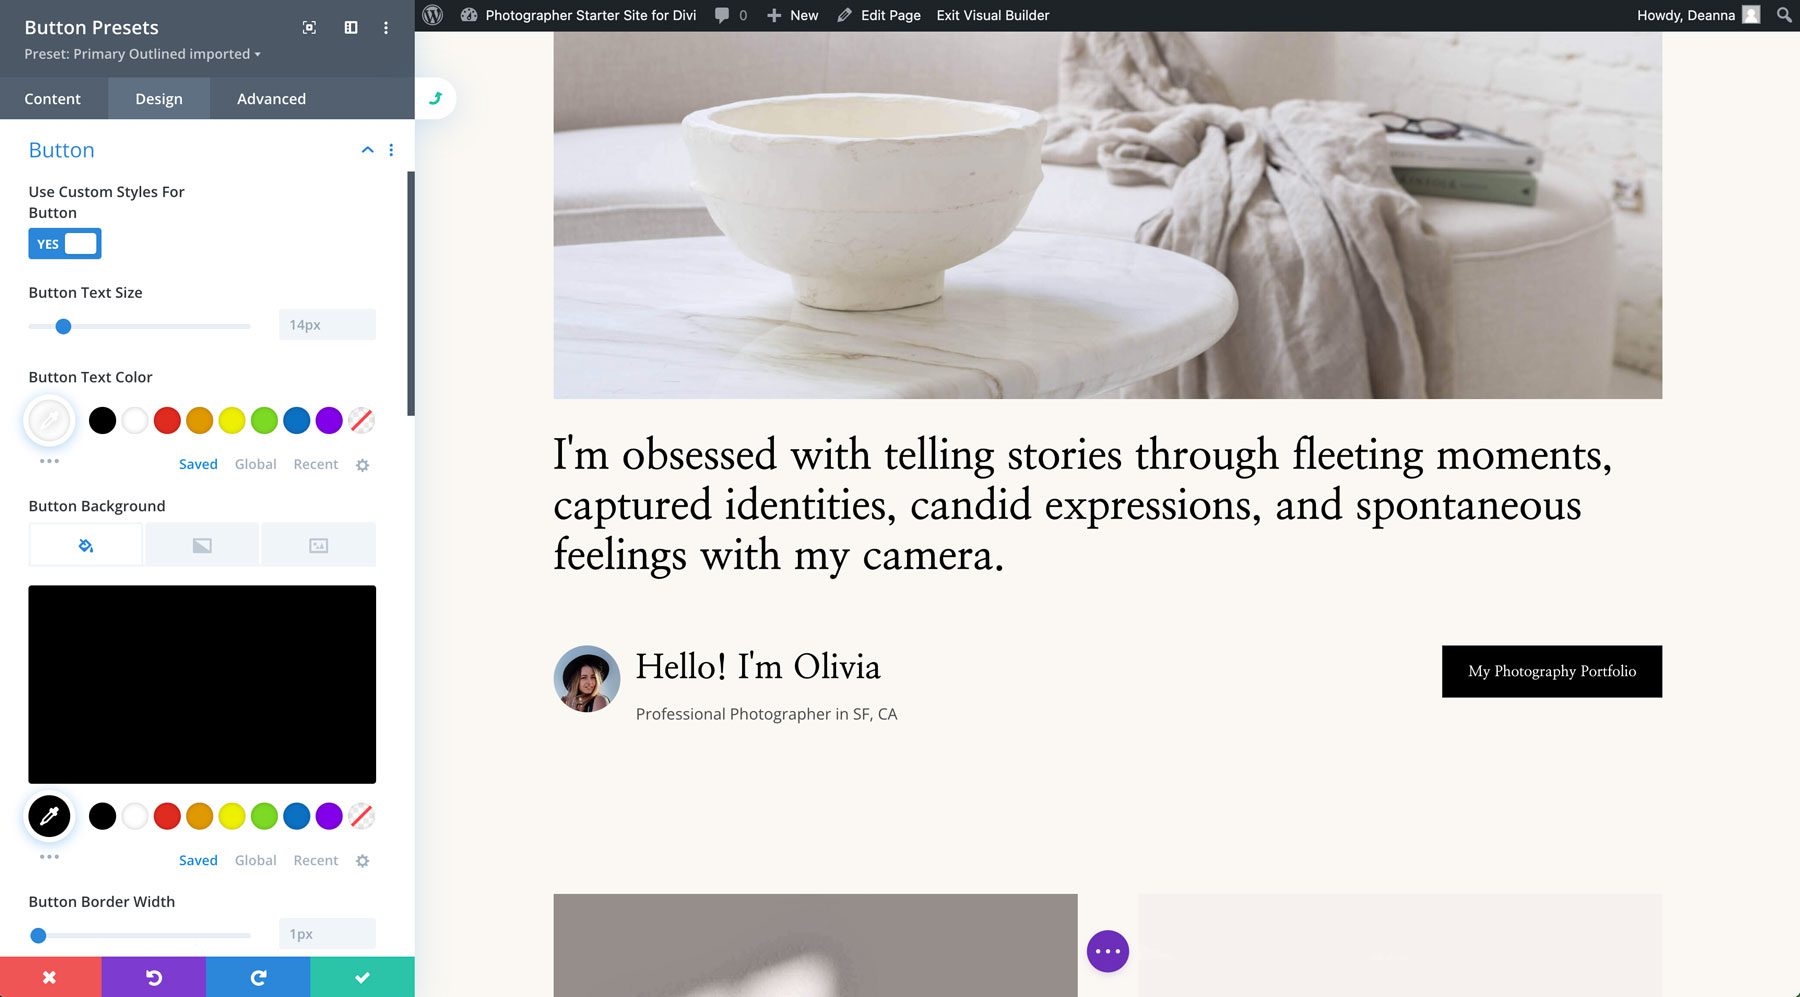Image resolution: width=1800 pixels, height=997 pixels.
Task: Click the purple dots module settings button on the page
Action: click(1107, 951)
